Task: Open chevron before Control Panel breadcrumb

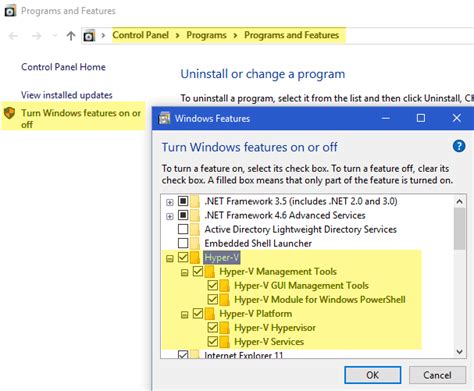Action: (103, 35)
